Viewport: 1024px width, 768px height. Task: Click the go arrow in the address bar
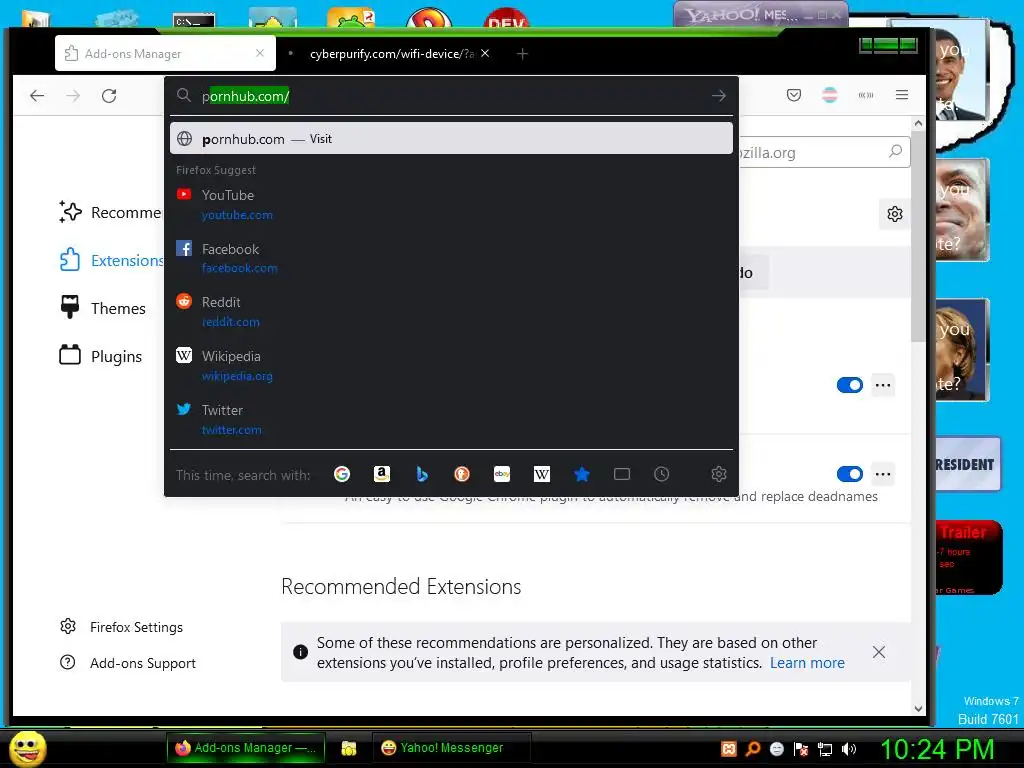[718, 96]
